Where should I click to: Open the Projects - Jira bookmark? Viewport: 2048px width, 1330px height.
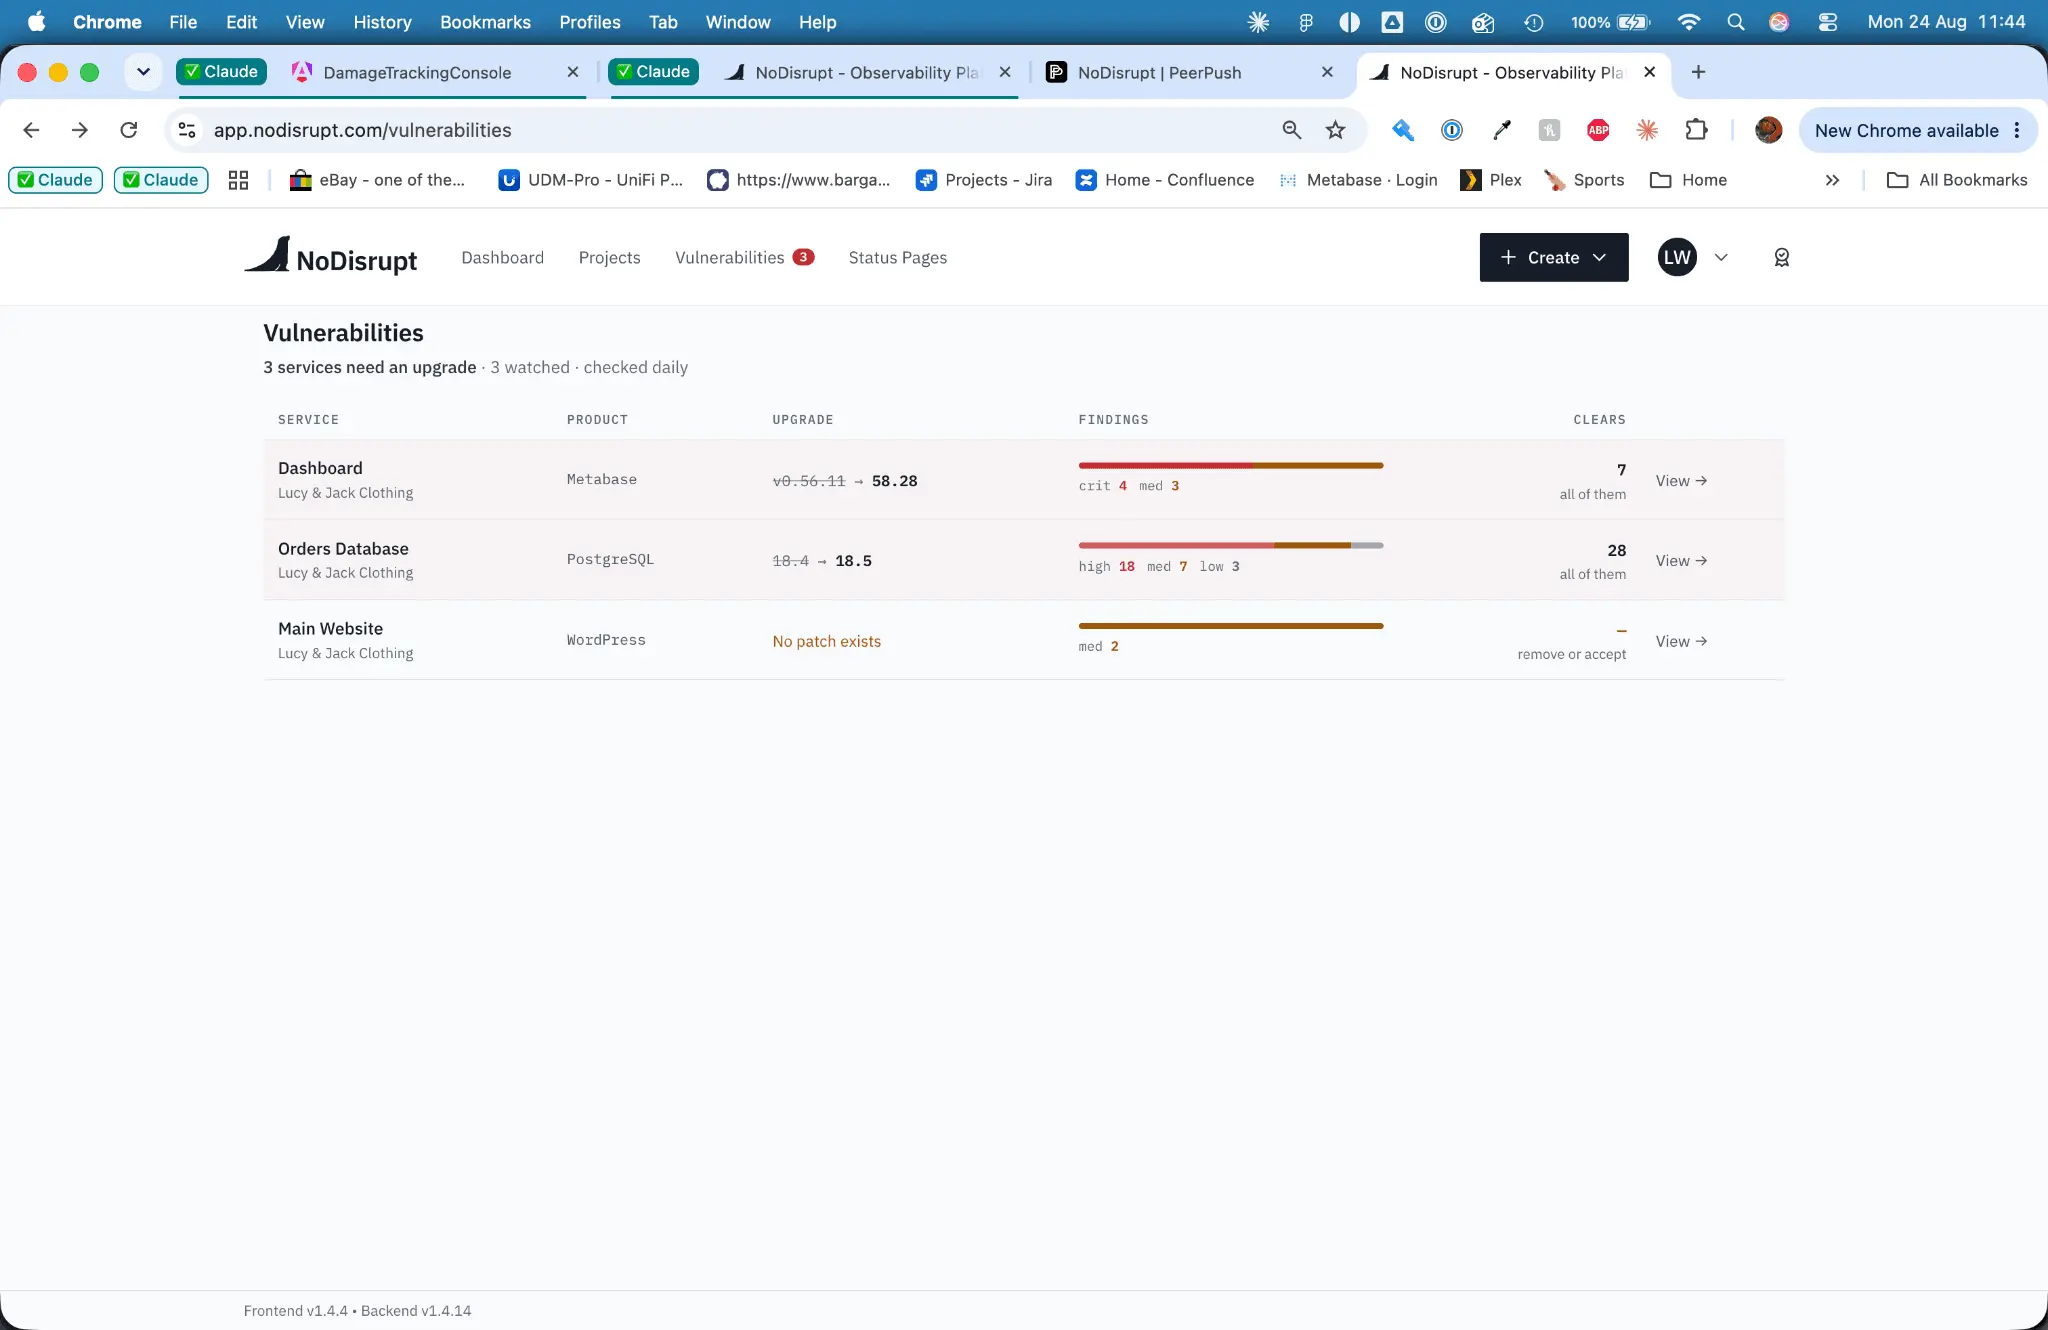point(984,180)
